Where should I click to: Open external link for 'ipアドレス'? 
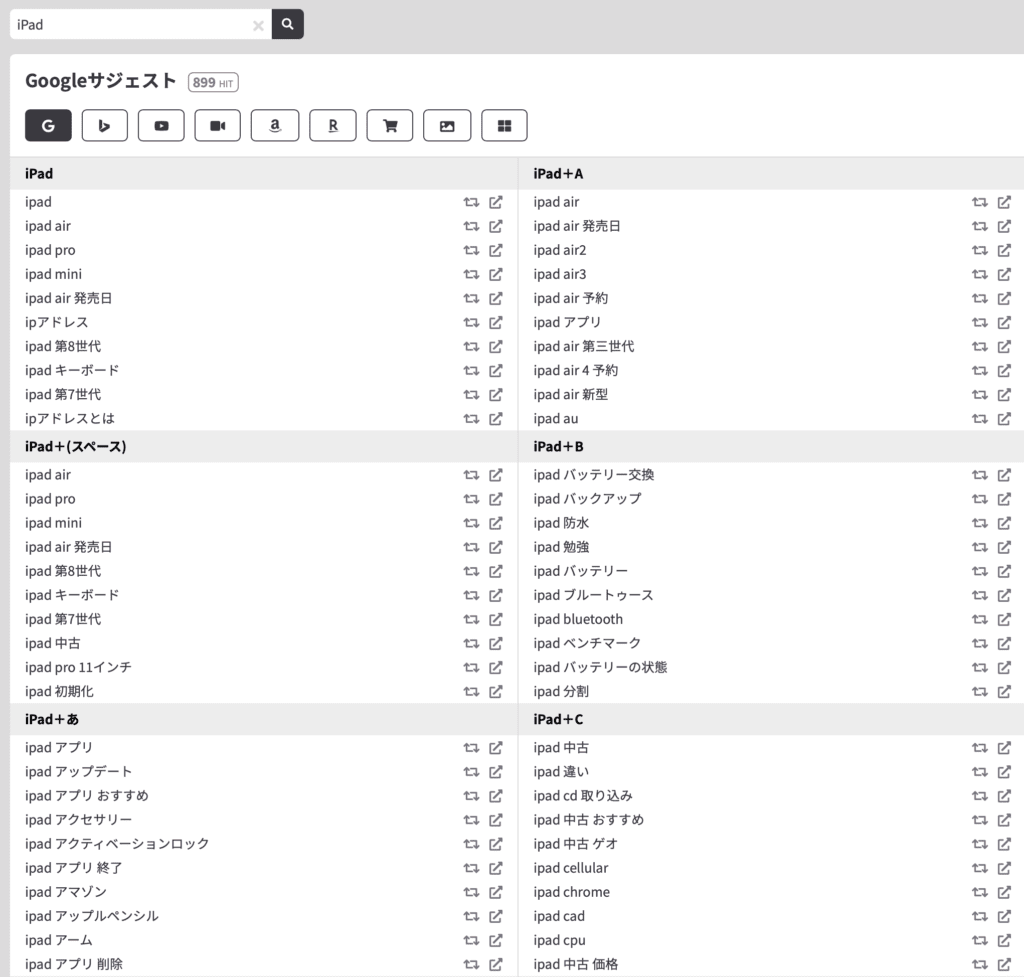pyautogui.click(x=496, y=323)
